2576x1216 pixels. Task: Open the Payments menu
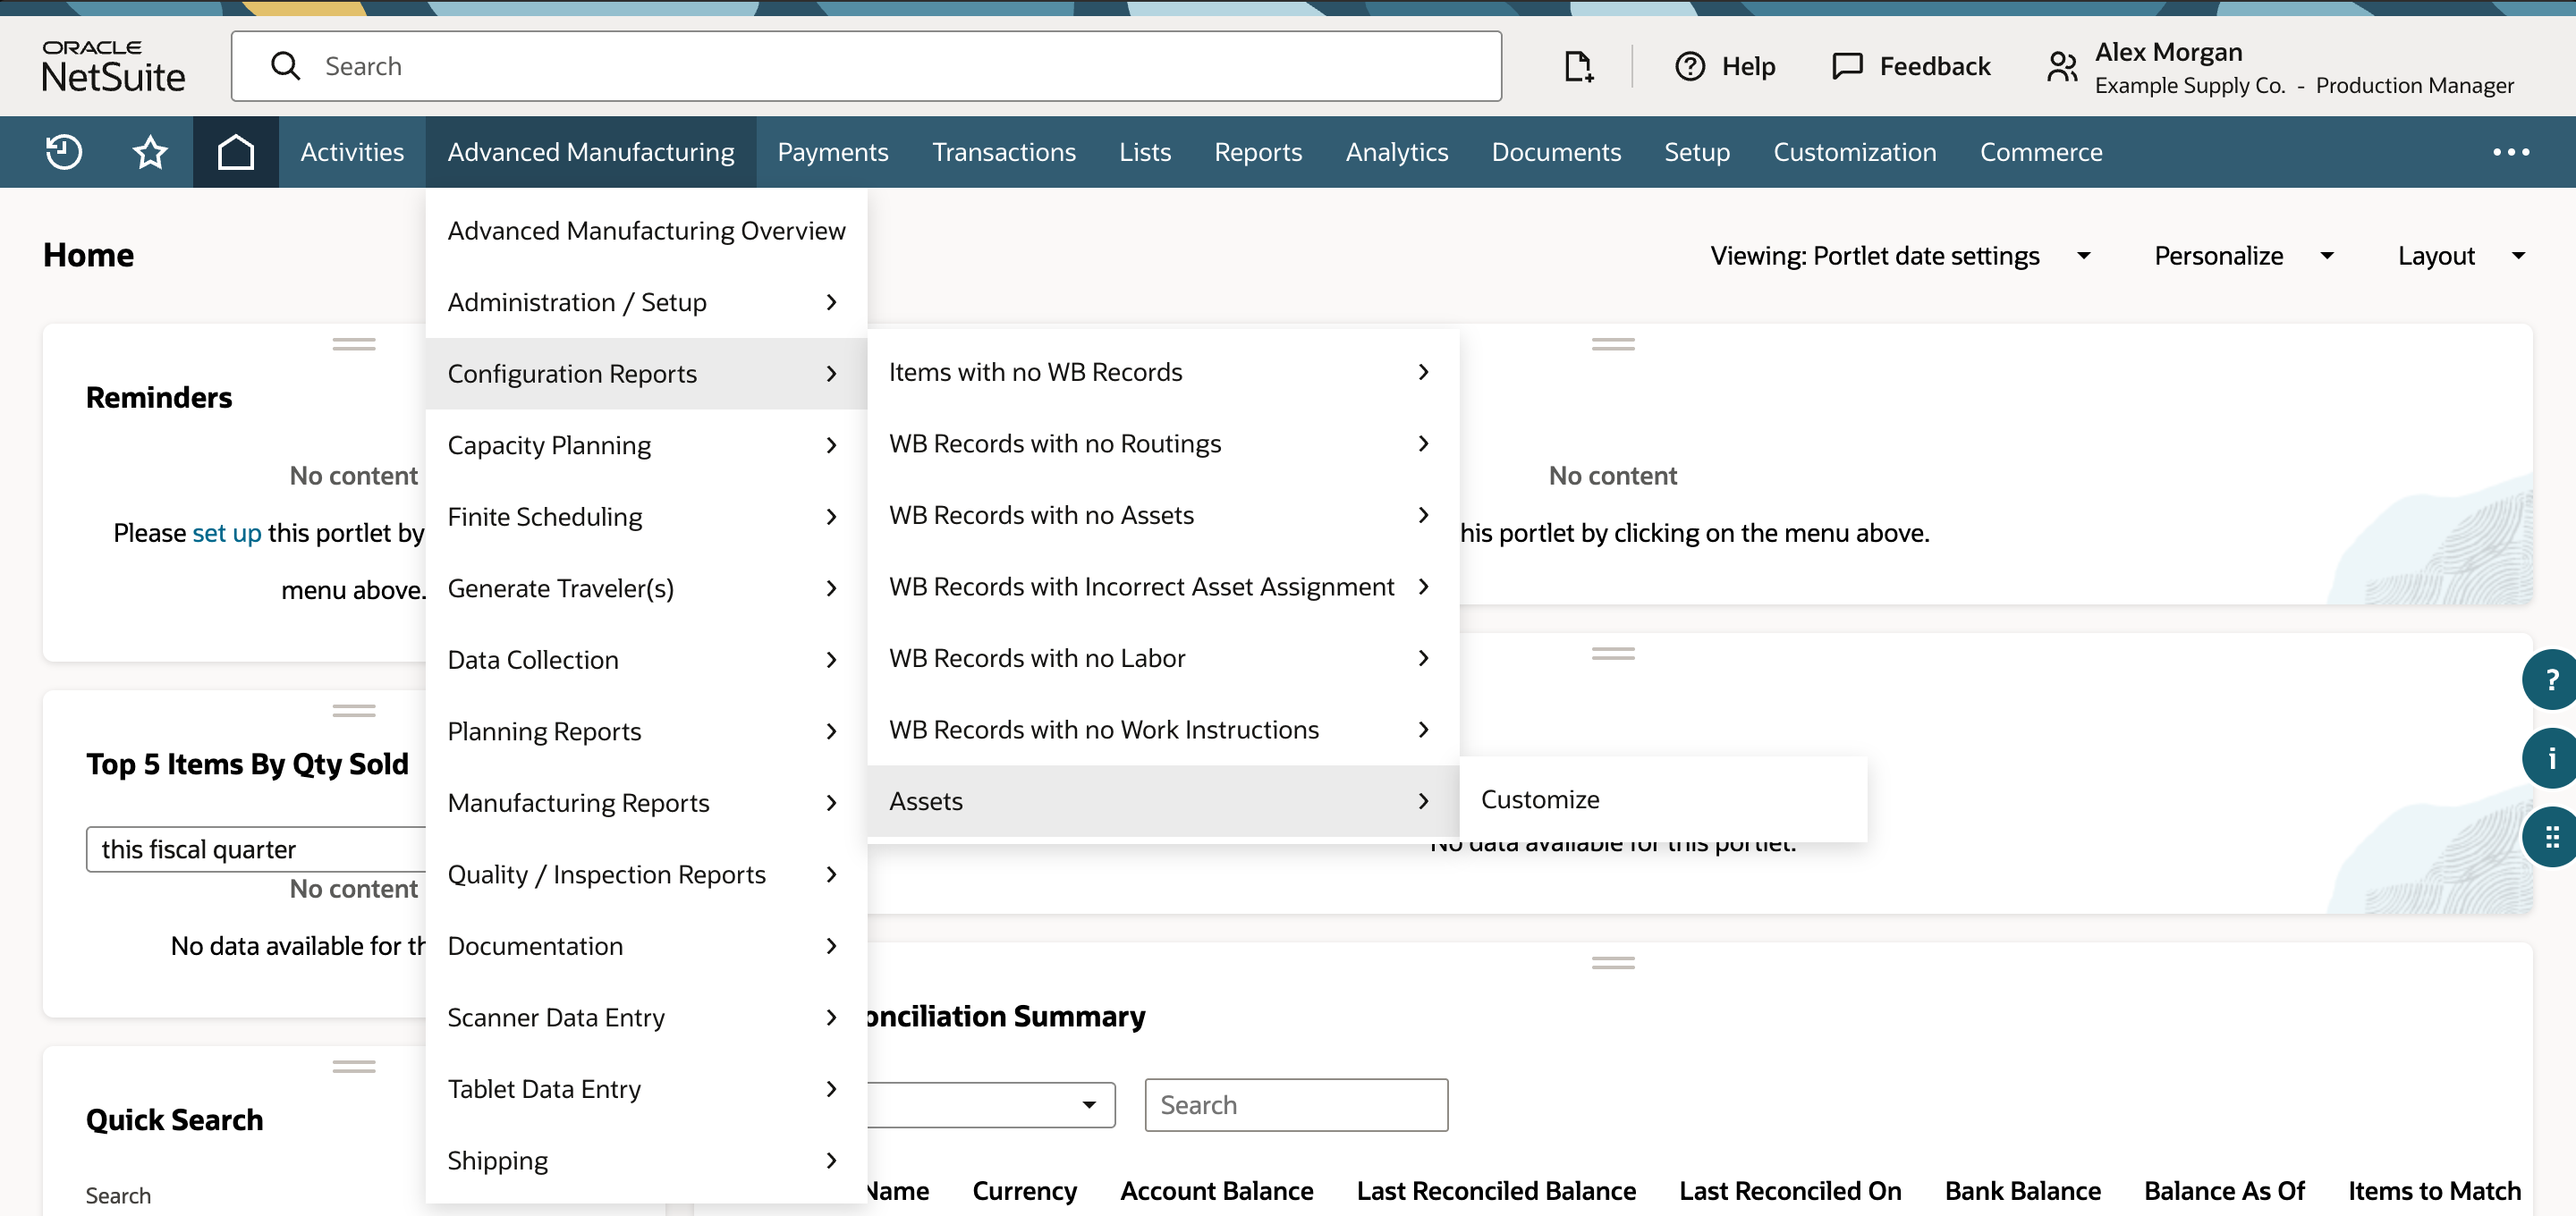pos(833,152)
